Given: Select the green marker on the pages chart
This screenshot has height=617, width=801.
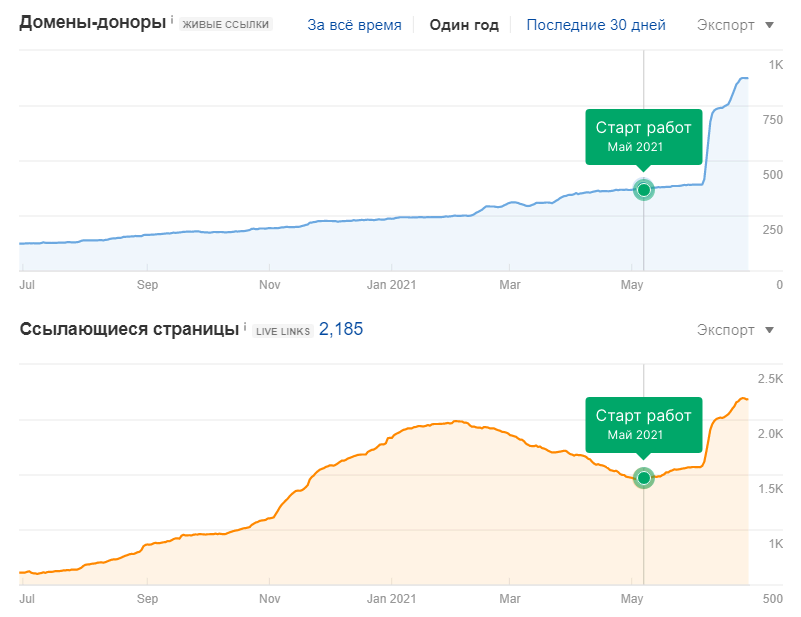Looking at the screenshot, I should [x=644, y=478].
